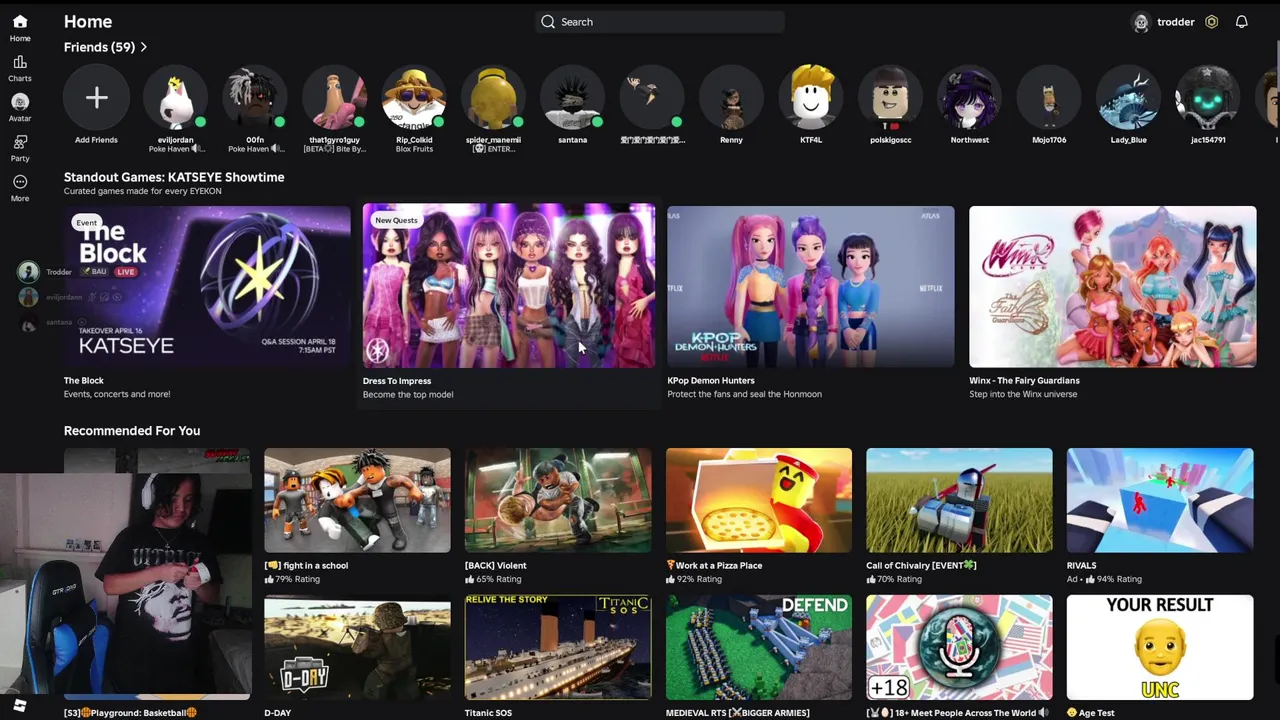Click the KPop Demon Hunters title link

(711, 381)
